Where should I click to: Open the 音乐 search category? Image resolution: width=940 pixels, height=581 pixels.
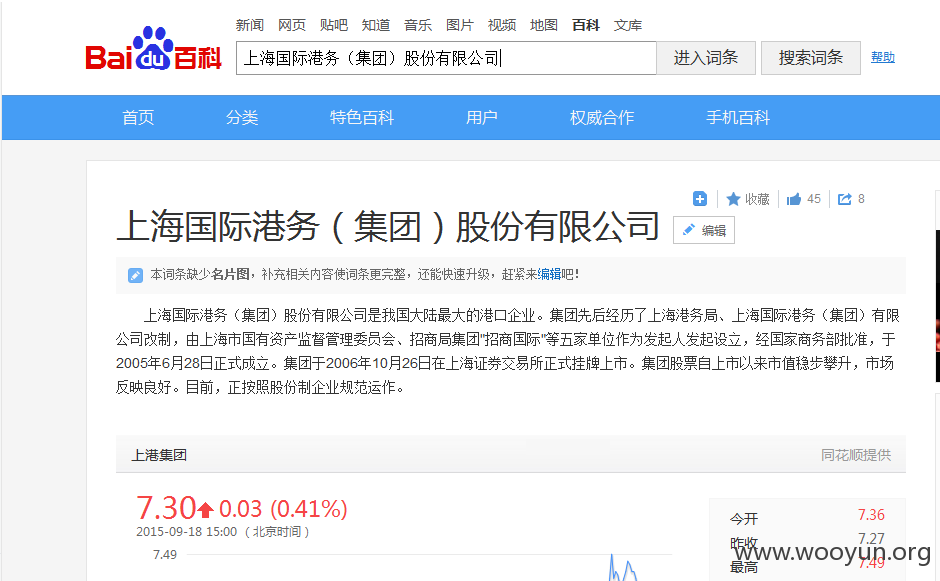tap(418, 25)
